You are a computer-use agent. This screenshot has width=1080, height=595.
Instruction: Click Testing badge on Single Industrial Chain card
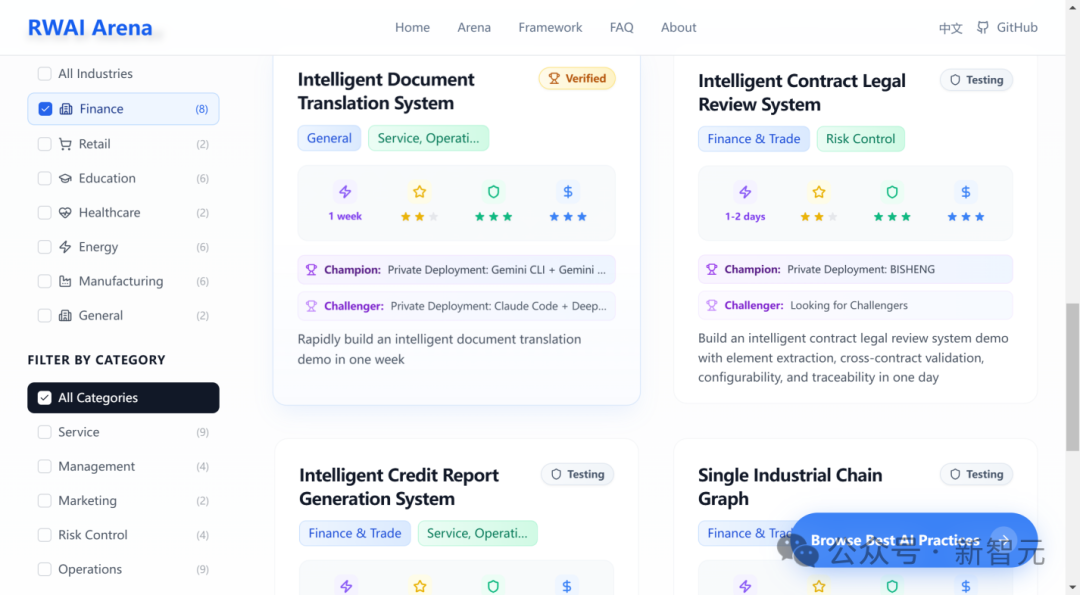(x=977, y=474)
